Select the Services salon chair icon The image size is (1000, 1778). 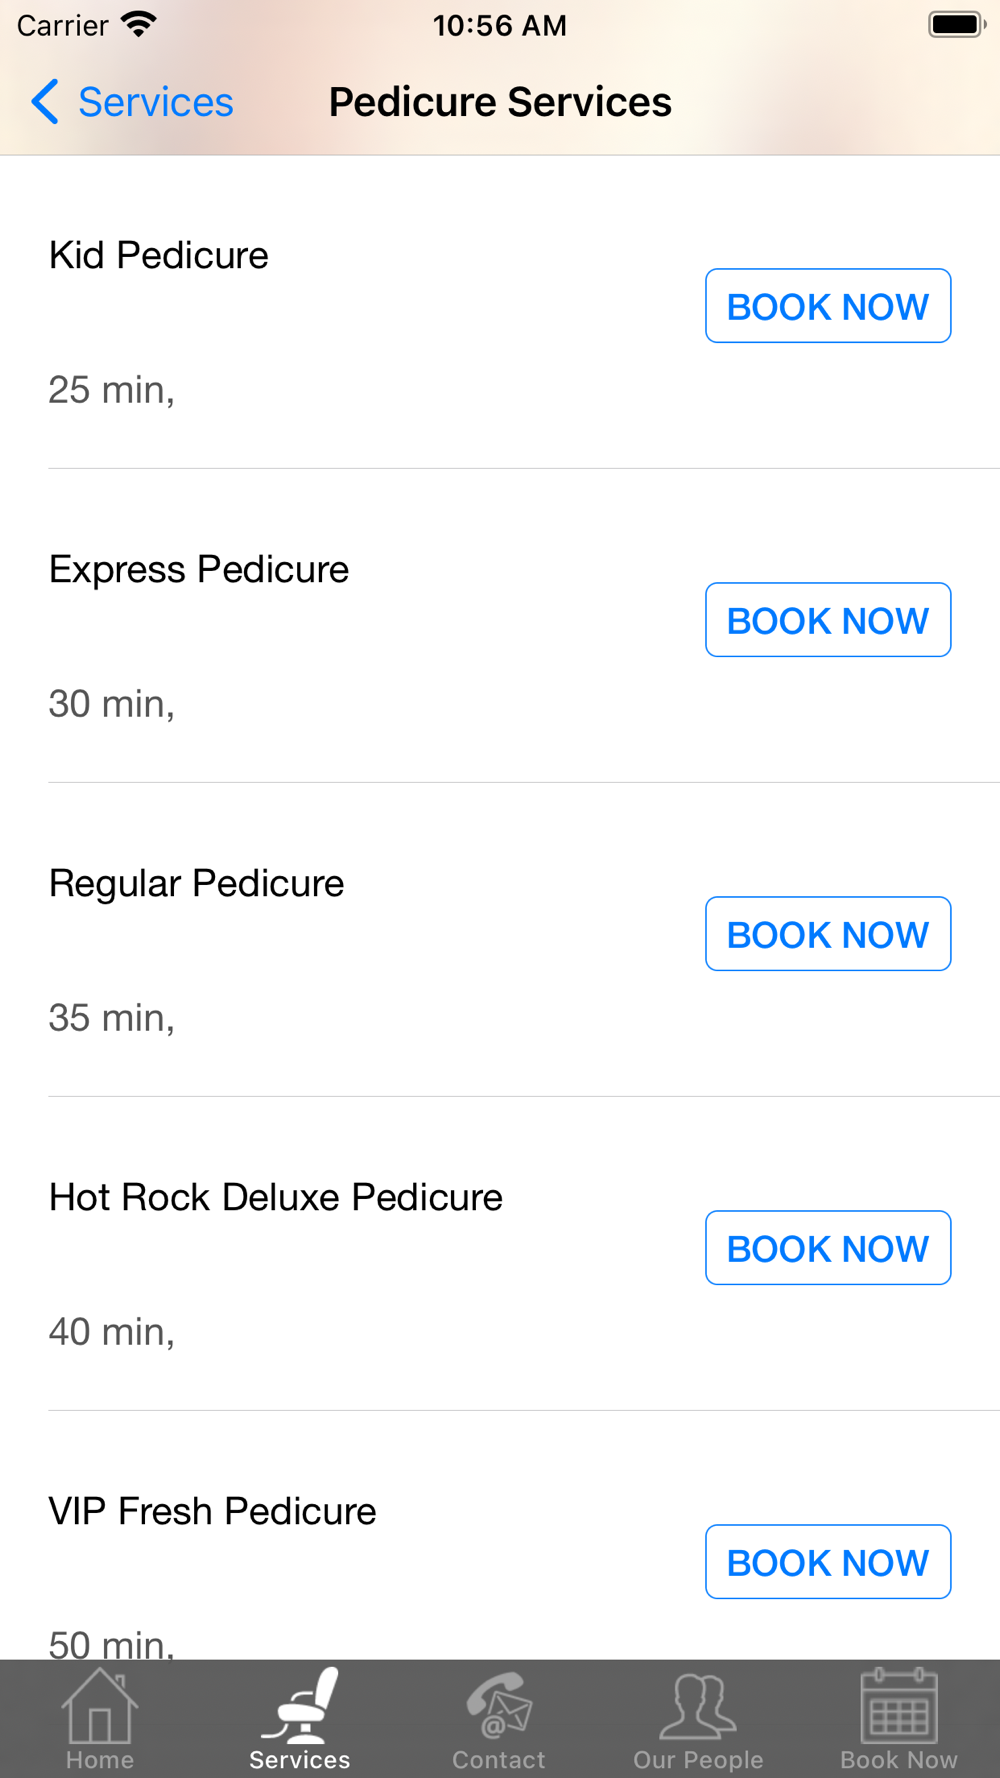(300, 1706)
